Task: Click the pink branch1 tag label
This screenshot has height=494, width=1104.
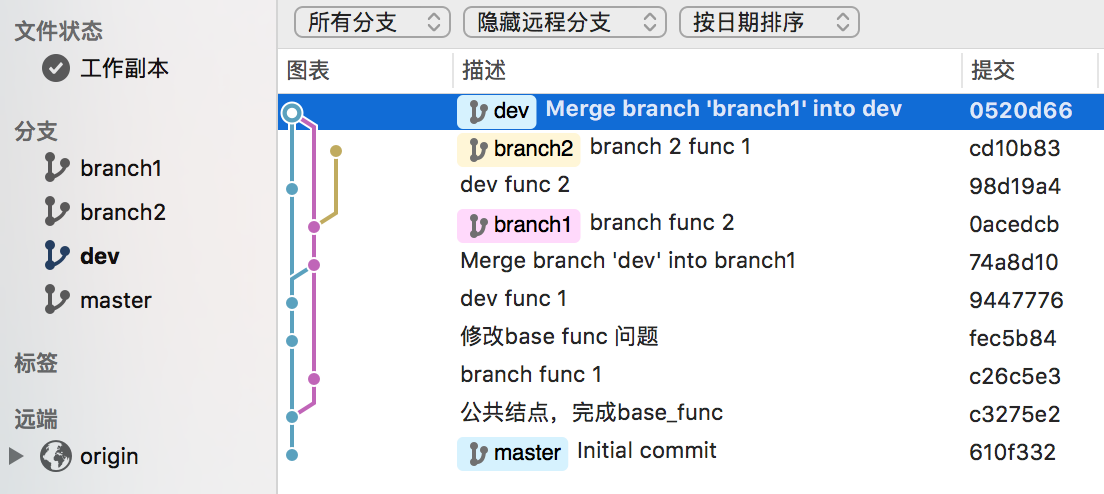Action: [x=518, y=225]
